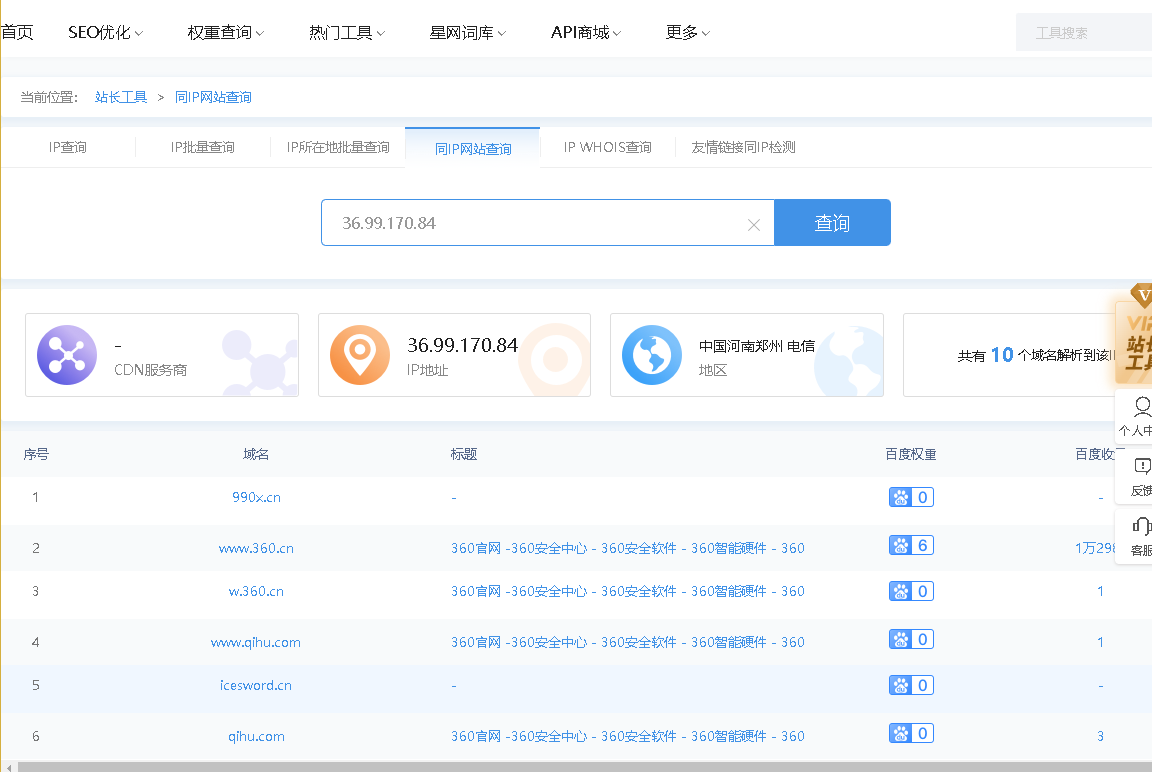1152x772 pixels.
Task: Click Baidu weight badge for www.qihu.com
Action: click(911, 639)
